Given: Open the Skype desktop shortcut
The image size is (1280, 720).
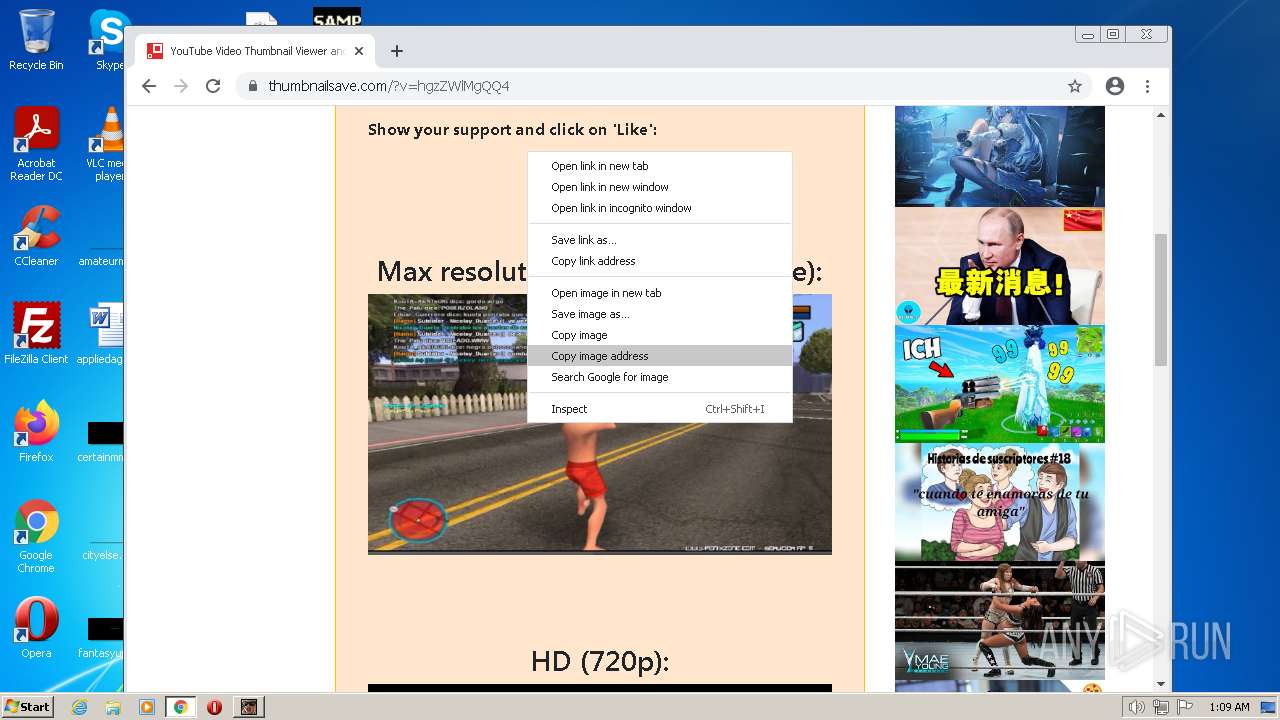Looking at the screenshot, I should pyautogui.click(x=108, y=41).
